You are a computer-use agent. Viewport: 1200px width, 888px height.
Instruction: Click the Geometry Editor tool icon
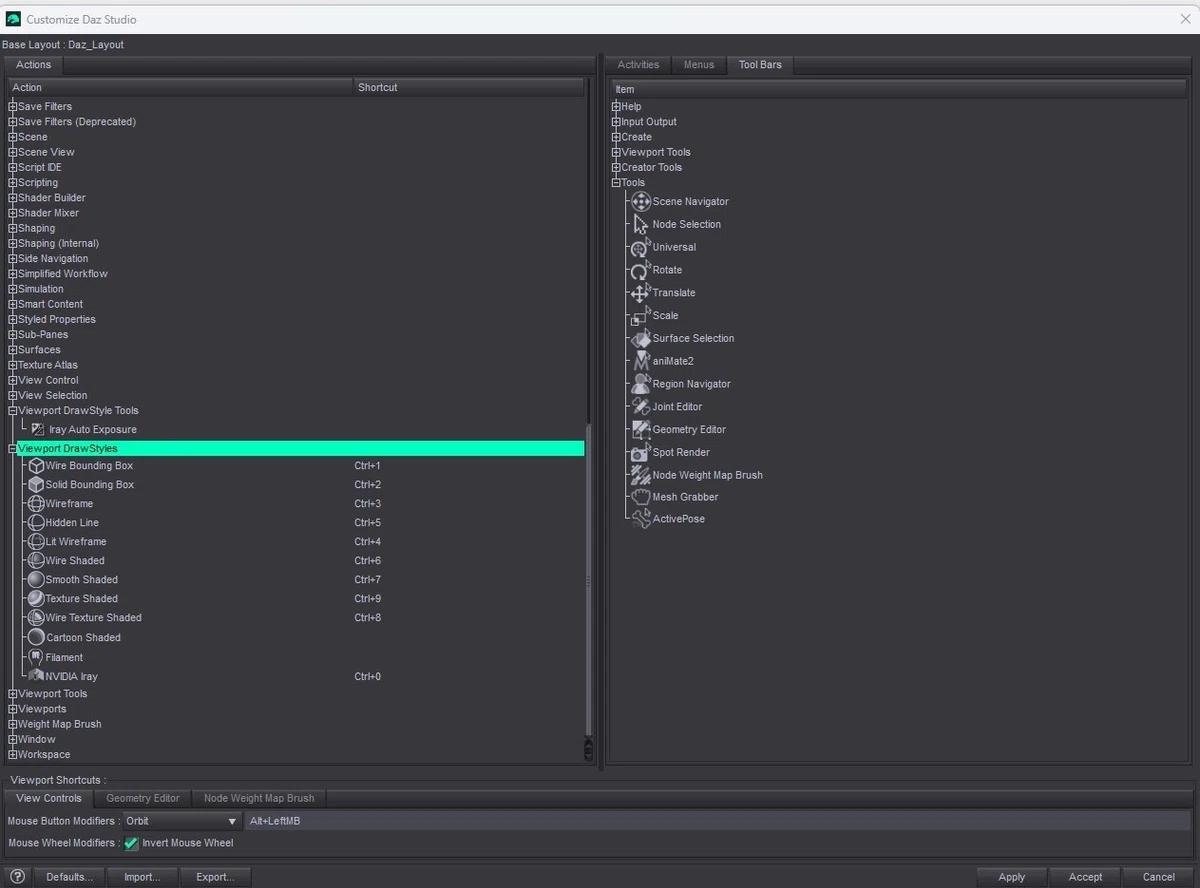tap(641, 429)
